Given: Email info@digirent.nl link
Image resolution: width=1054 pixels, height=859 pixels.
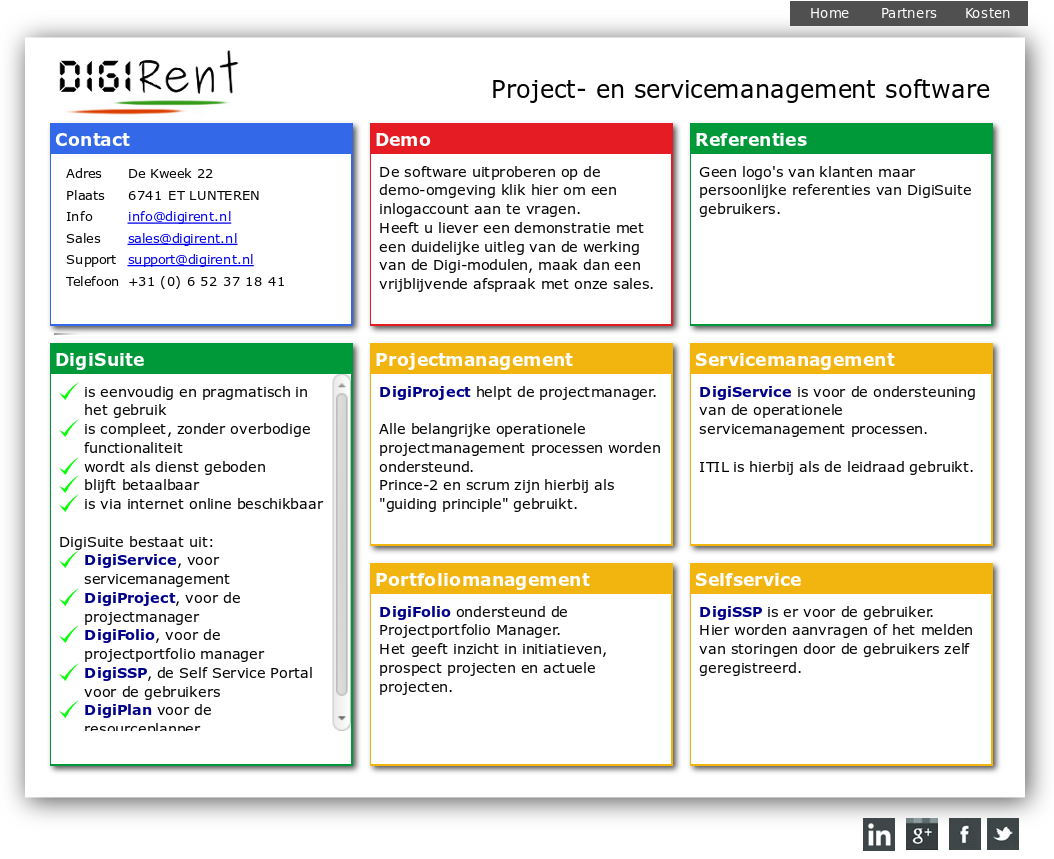Looking at the screenshot, I should pos(179,216).
